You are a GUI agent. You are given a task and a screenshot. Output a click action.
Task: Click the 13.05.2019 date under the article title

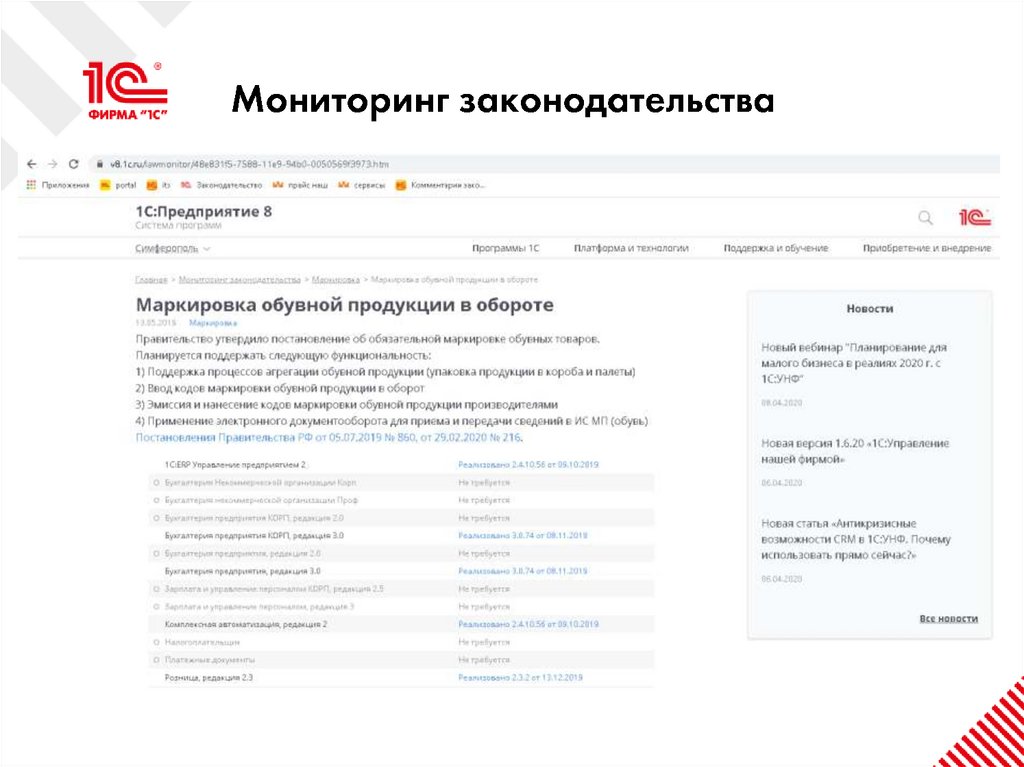156,323
